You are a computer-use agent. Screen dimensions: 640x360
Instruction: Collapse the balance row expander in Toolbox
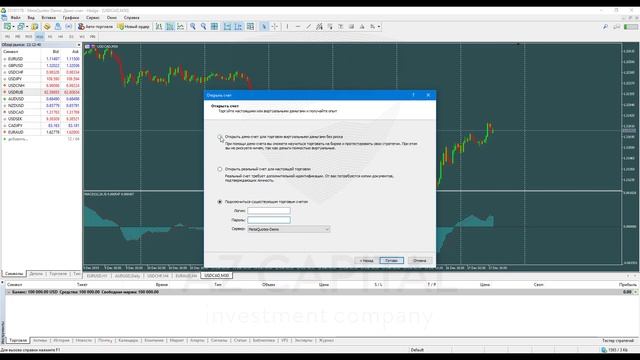pyautogui.click(x=9, y=292)
